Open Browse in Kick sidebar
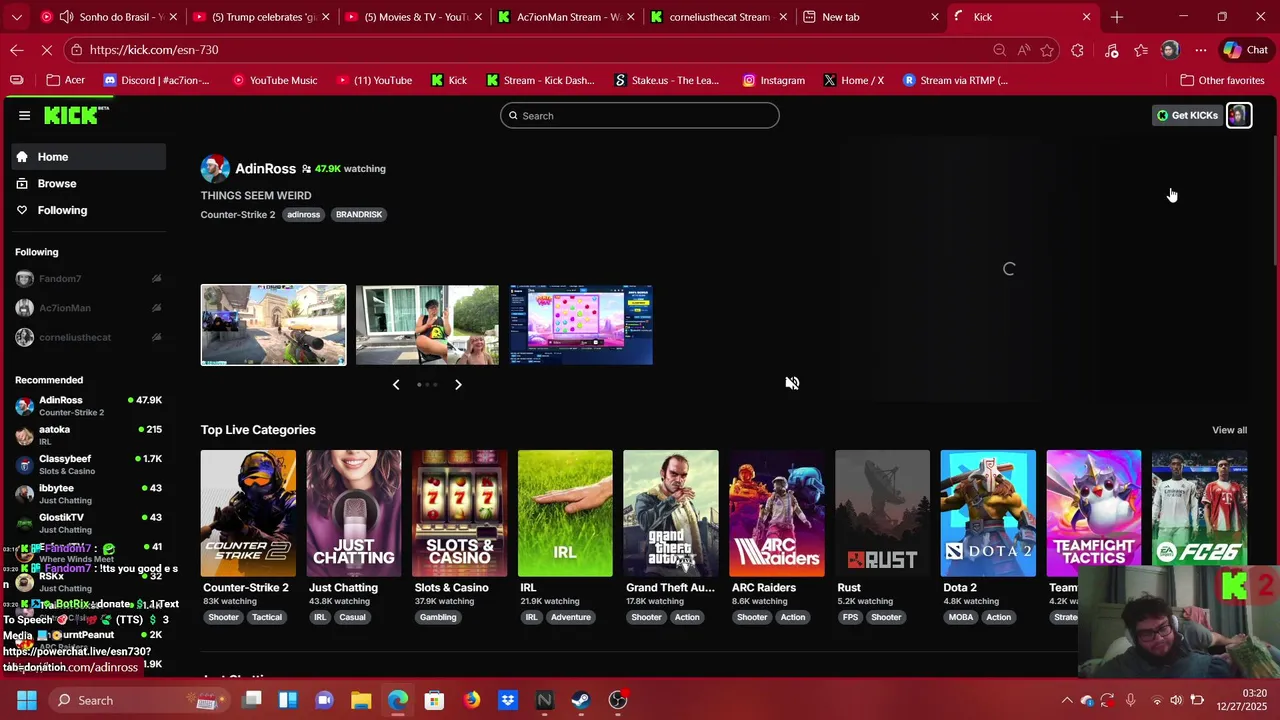 89,184
